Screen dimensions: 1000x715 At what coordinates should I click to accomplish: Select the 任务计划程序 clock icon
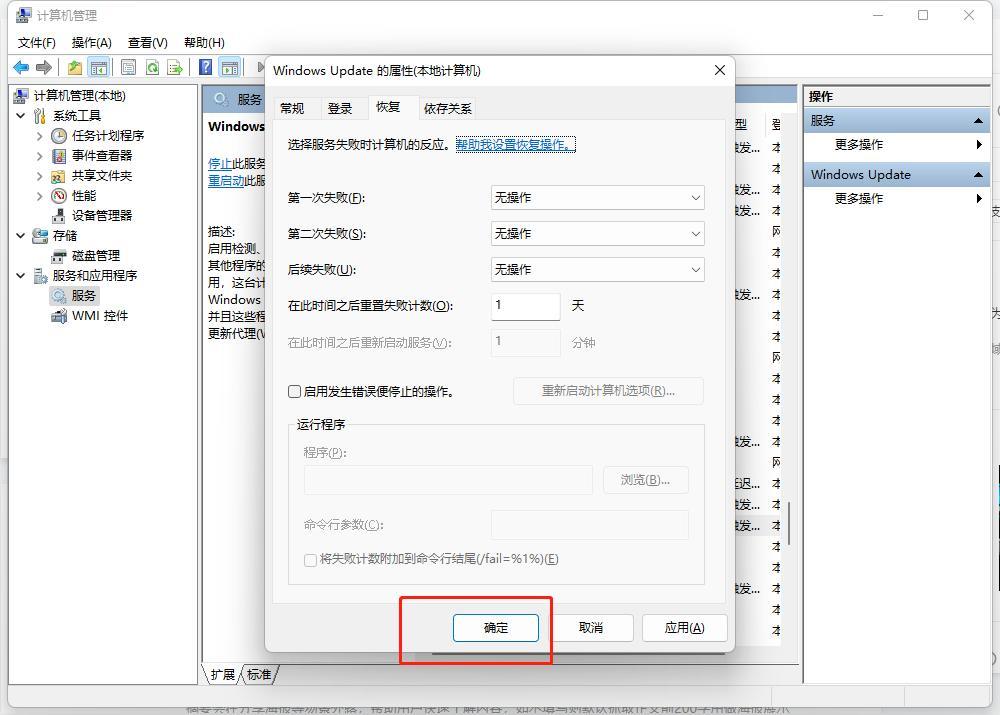click(59, 136)
